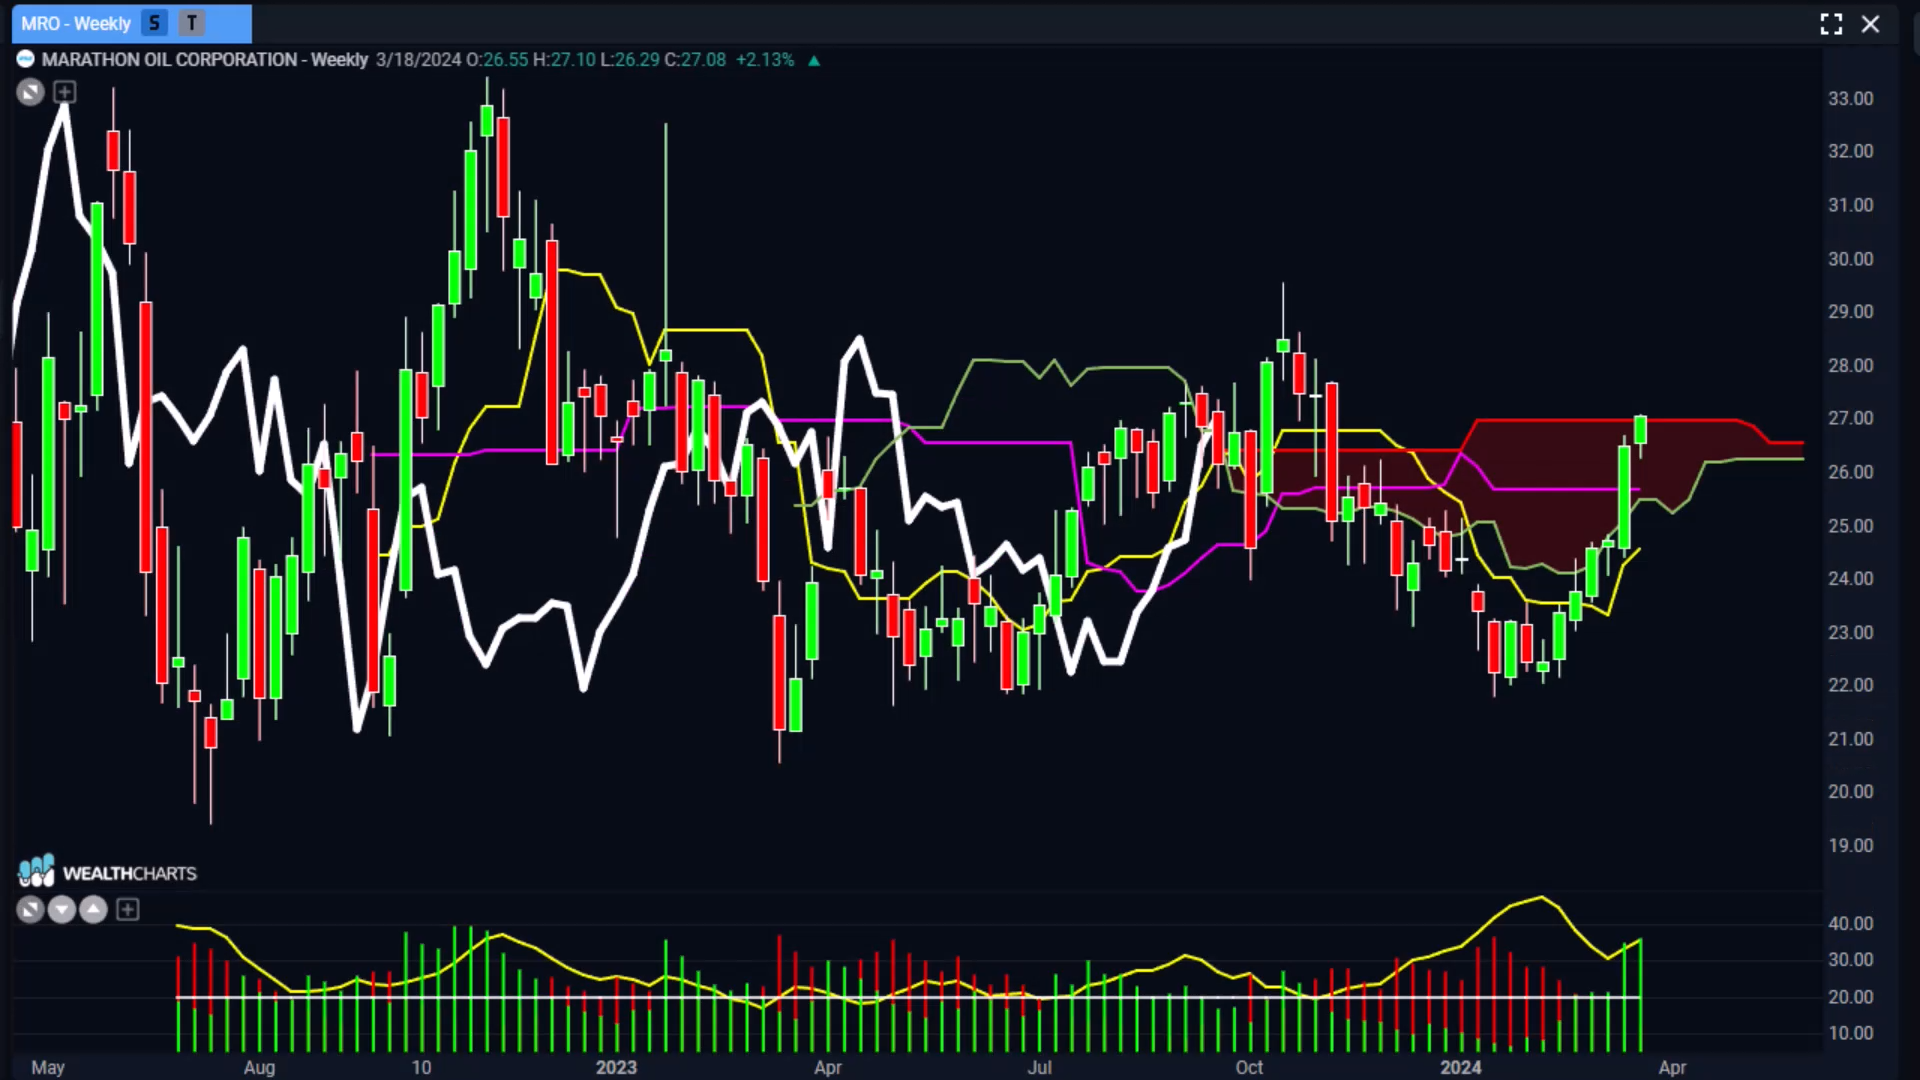1920x1080 pixels.
Task: Click the Oct label on the time axis
Action: coord(1249,1067)
